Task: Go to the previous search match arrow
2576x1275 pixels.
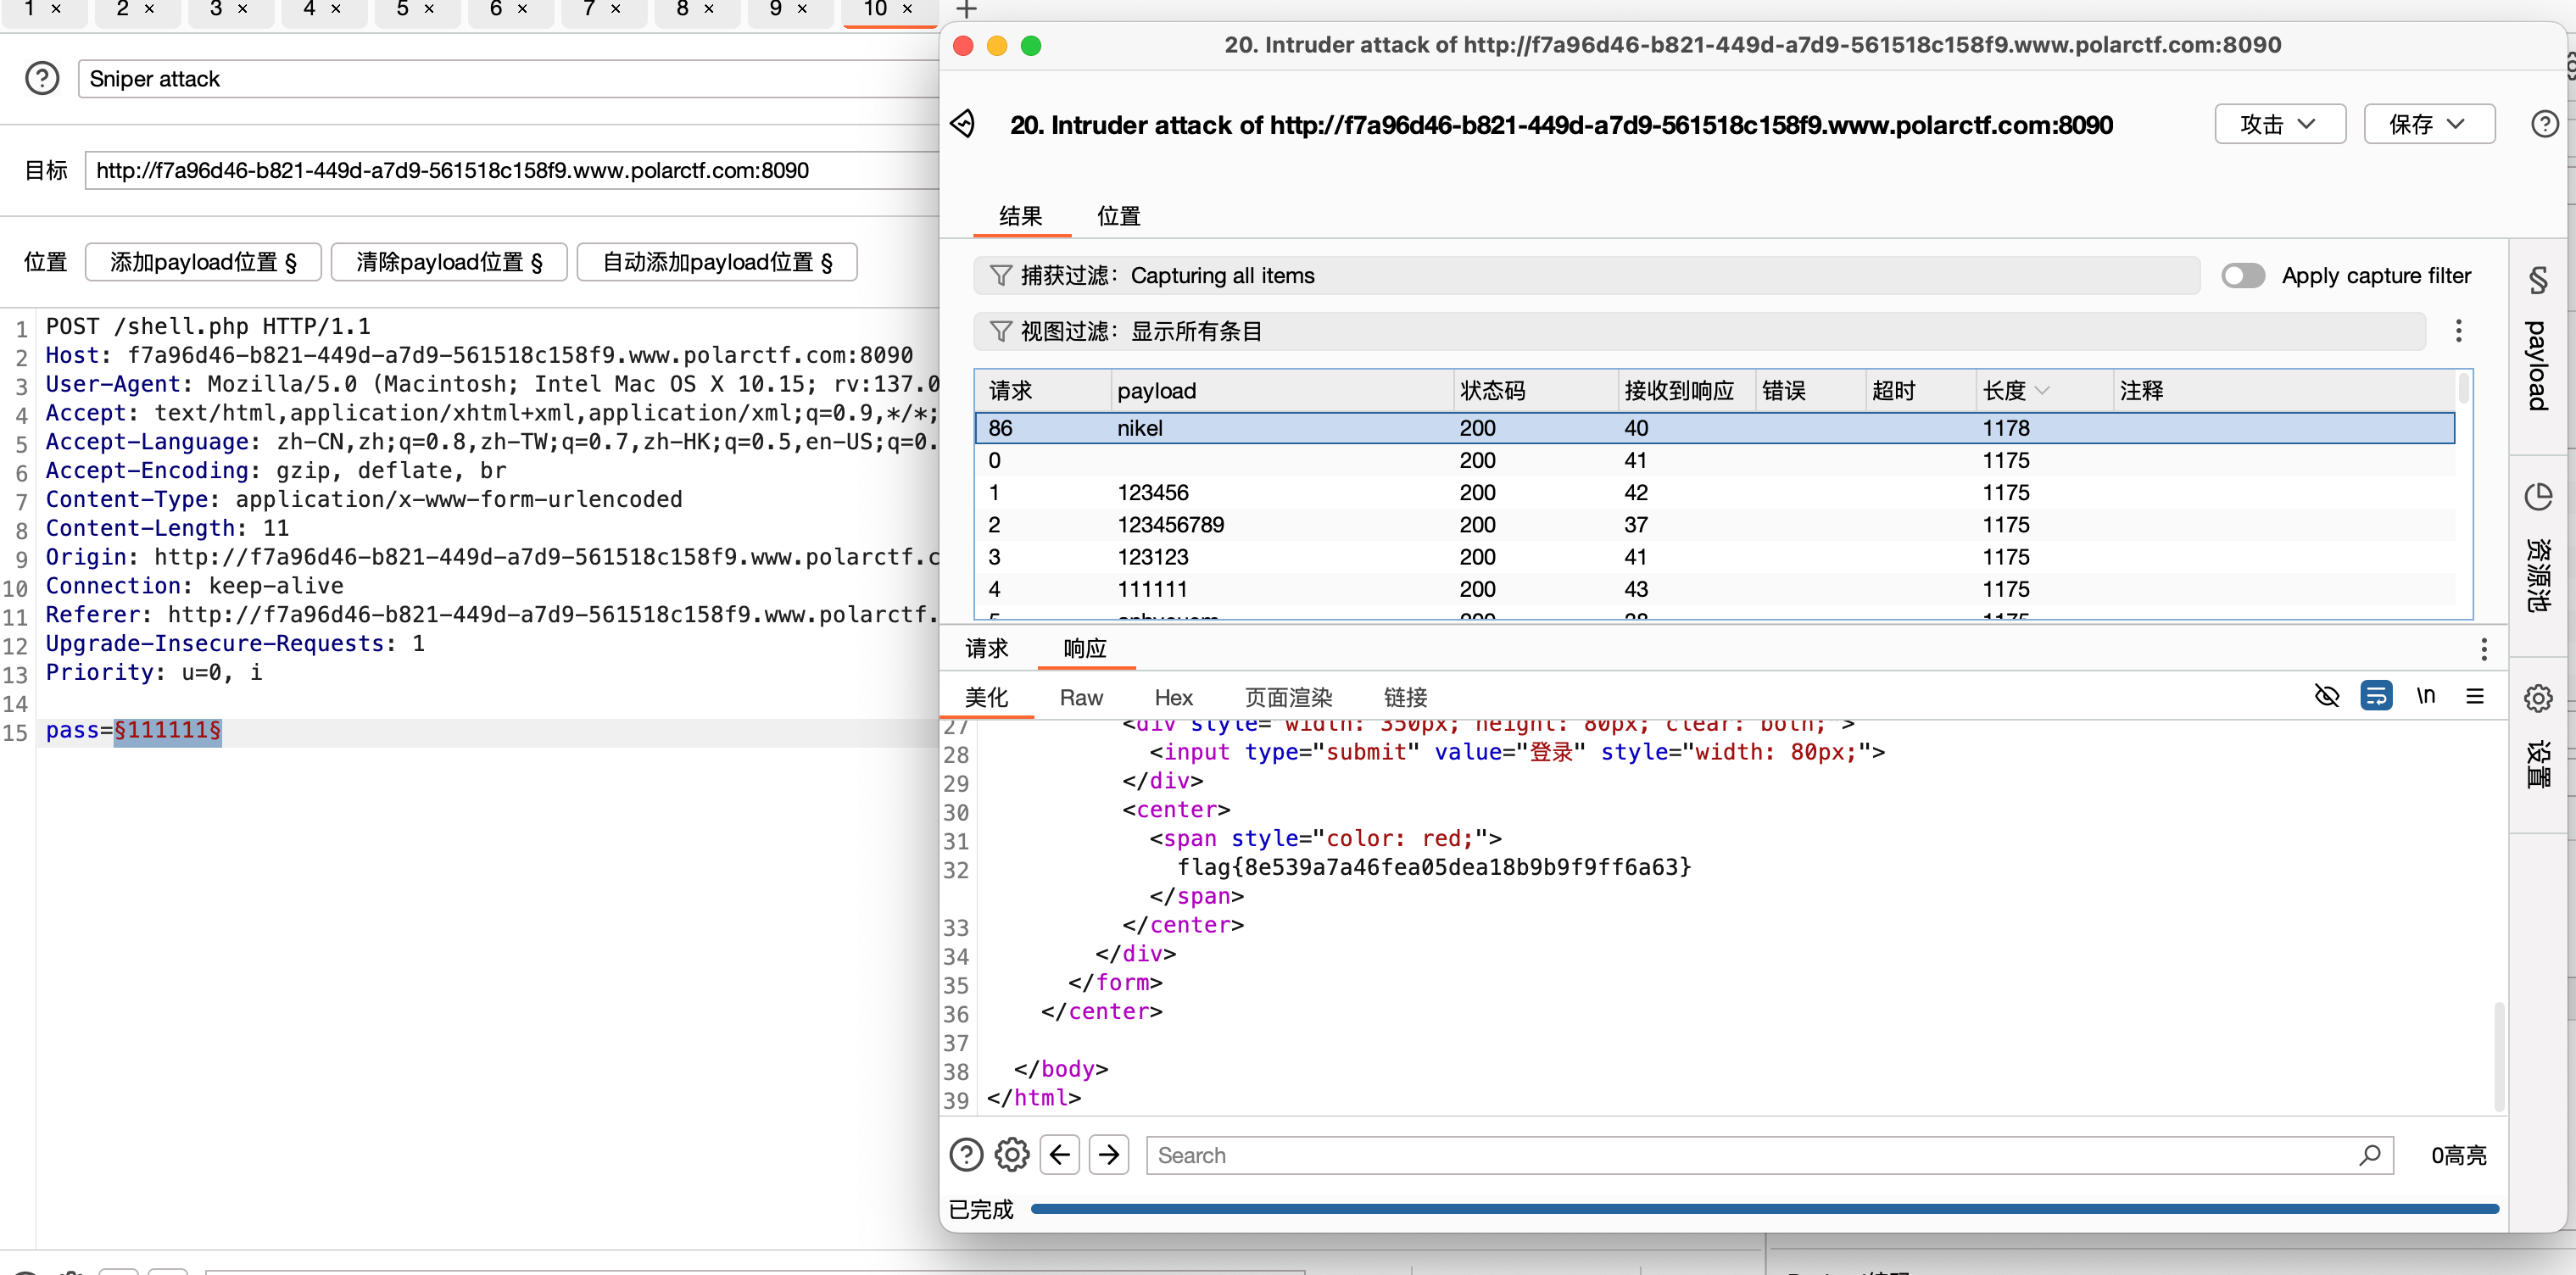Action: (x=1060, y=1155)
